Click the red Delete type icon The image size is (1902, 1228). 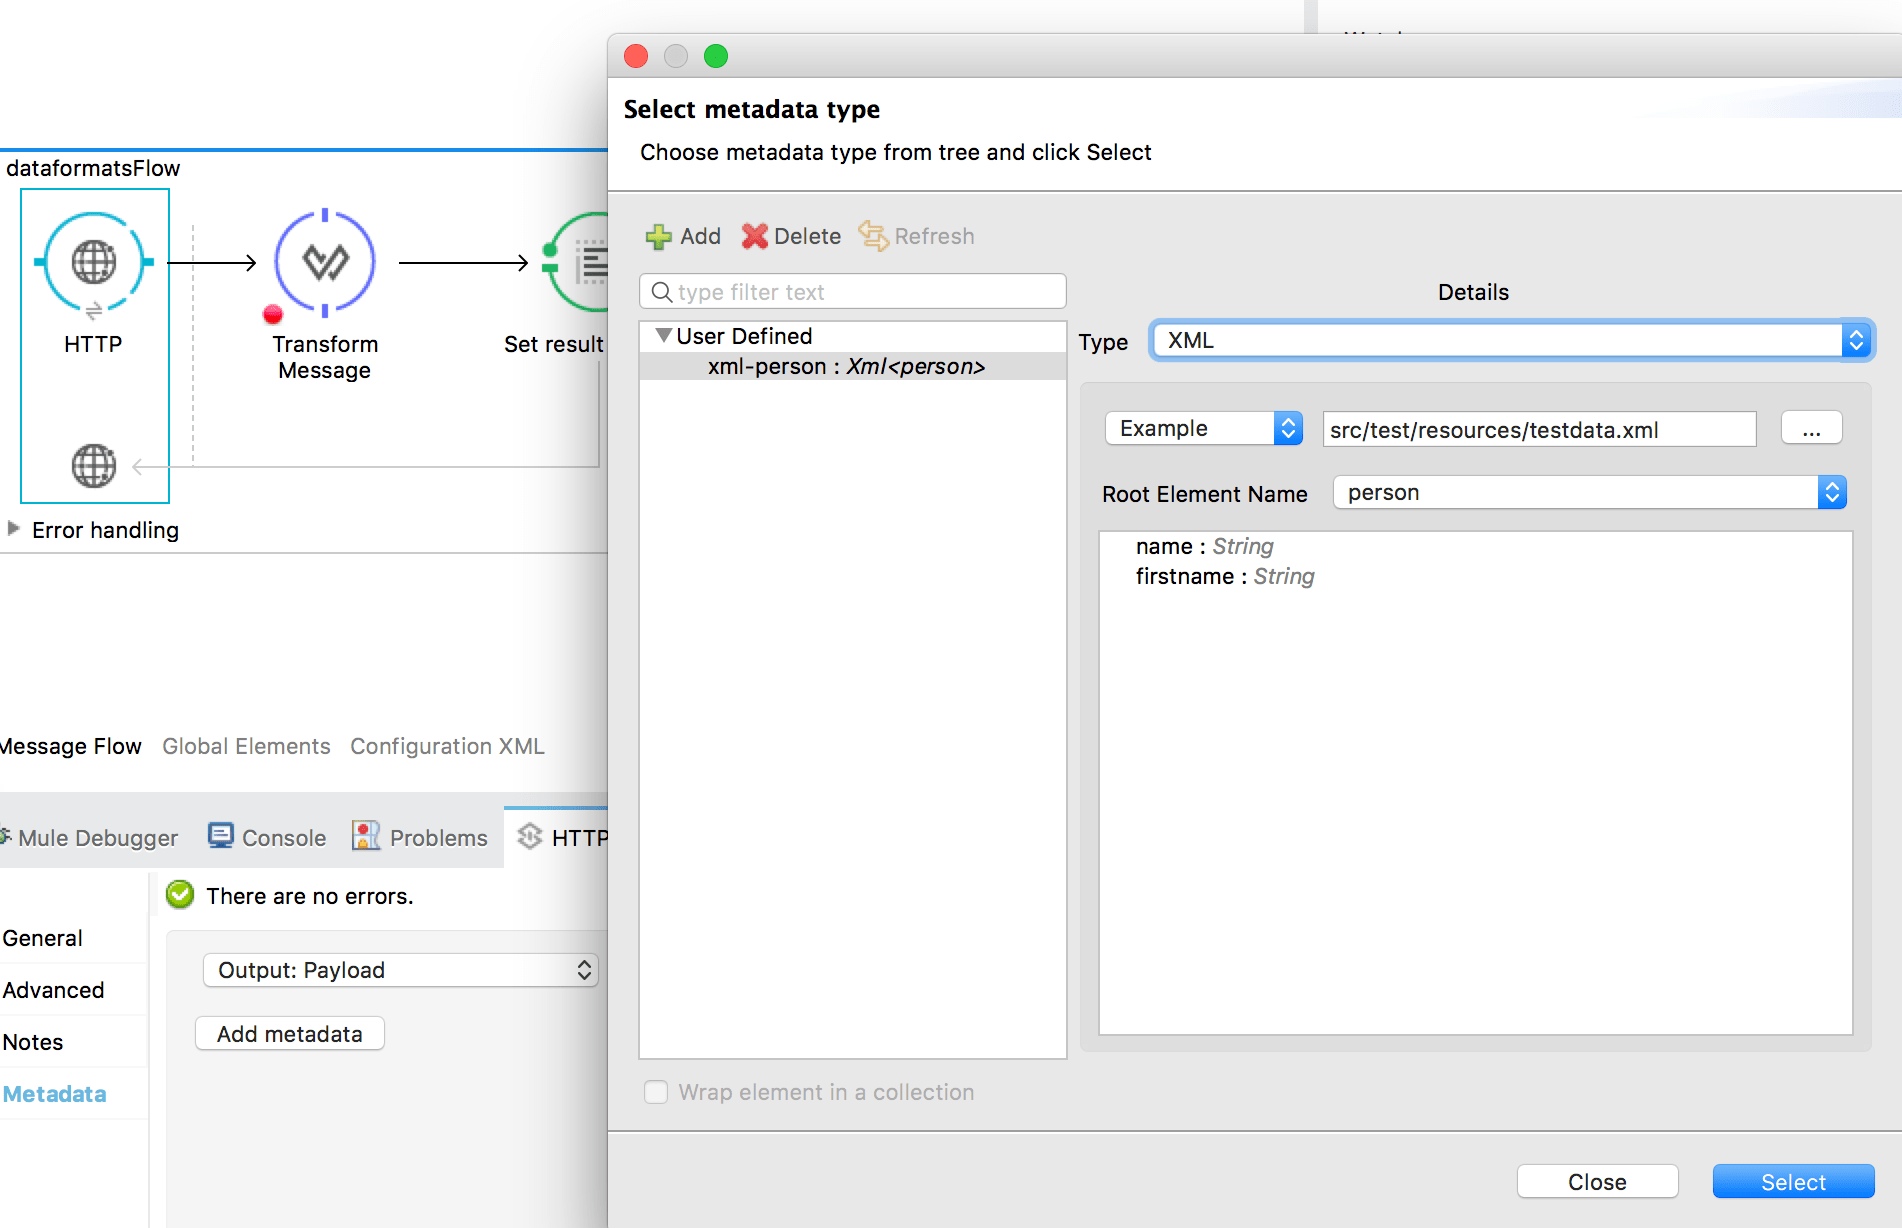754,237
